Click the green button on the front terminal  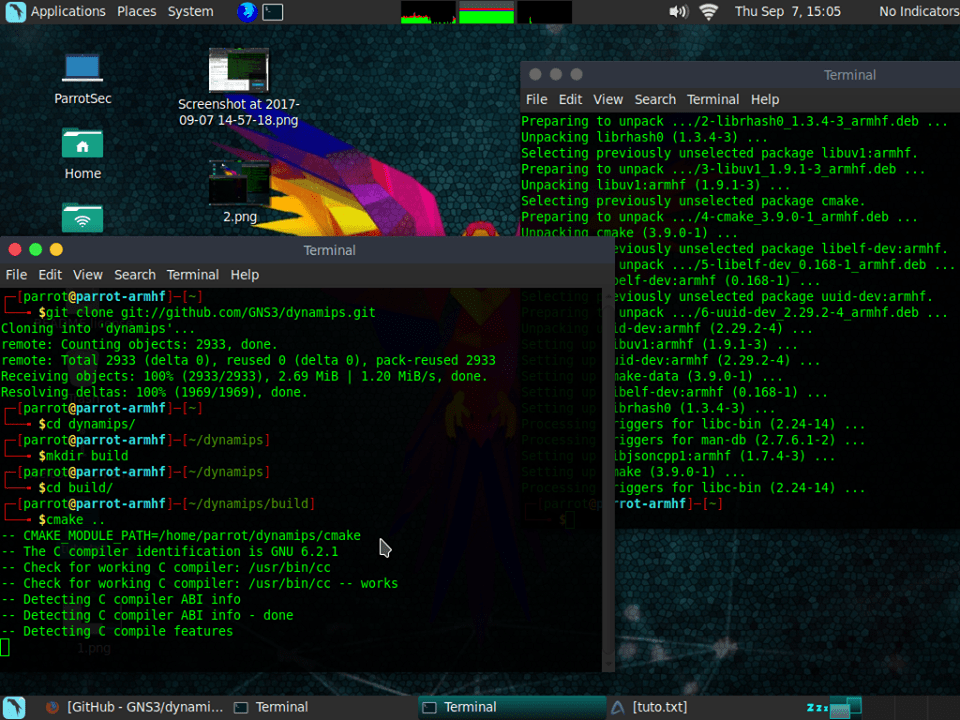tap(36, 249)
